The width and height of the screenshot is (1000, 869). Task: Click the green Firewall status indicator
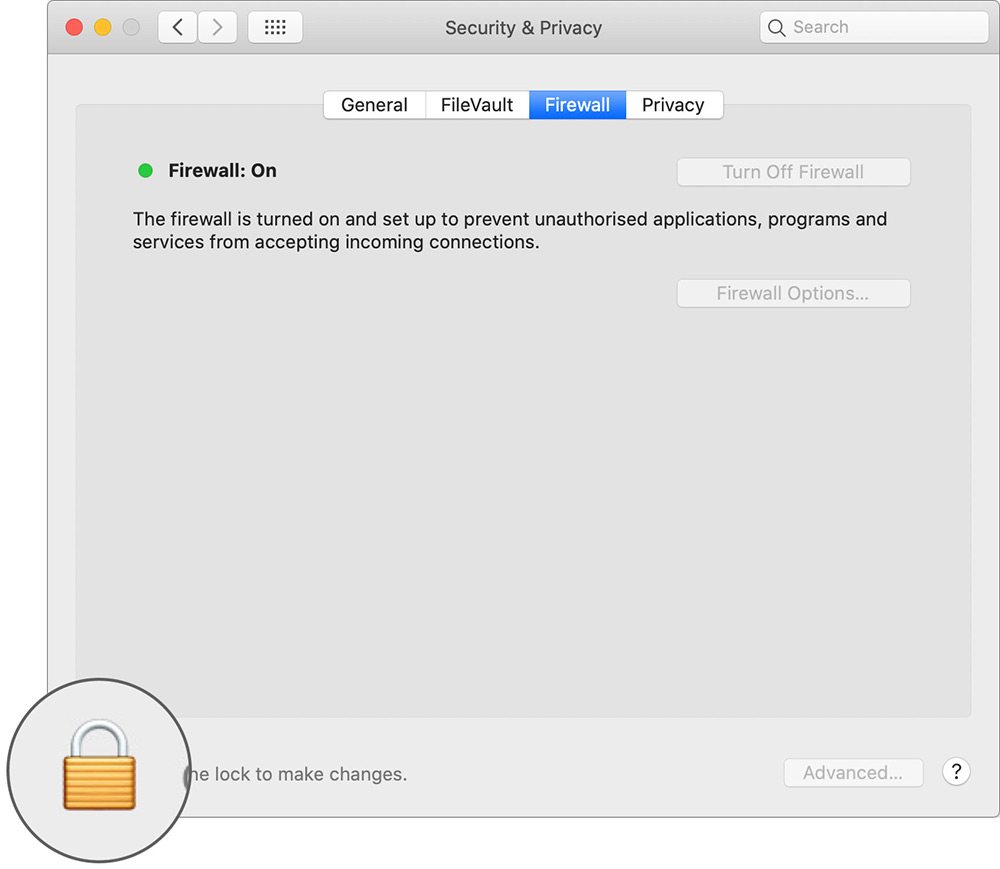145,171
